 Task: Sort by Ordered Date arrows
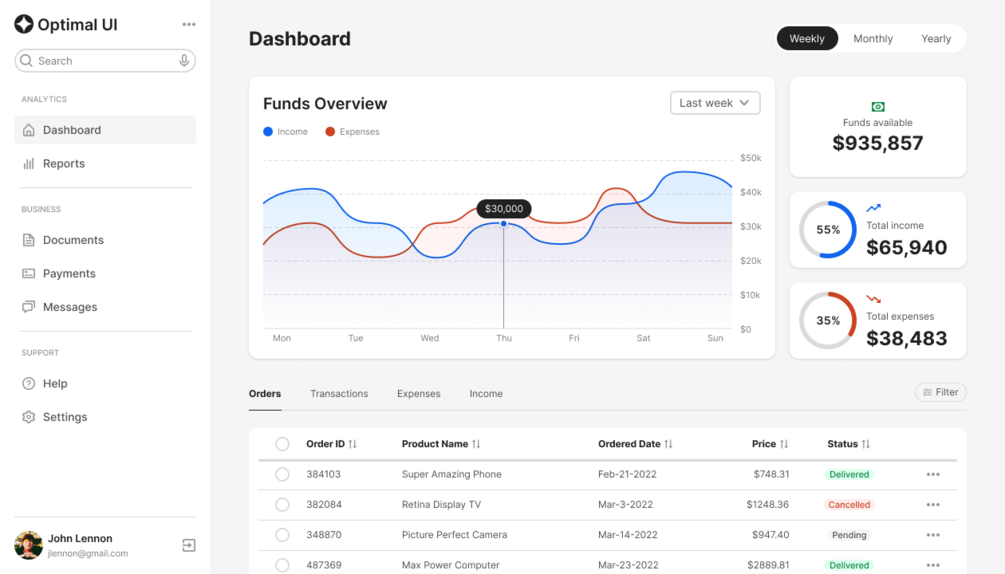(x=668, y=444)
